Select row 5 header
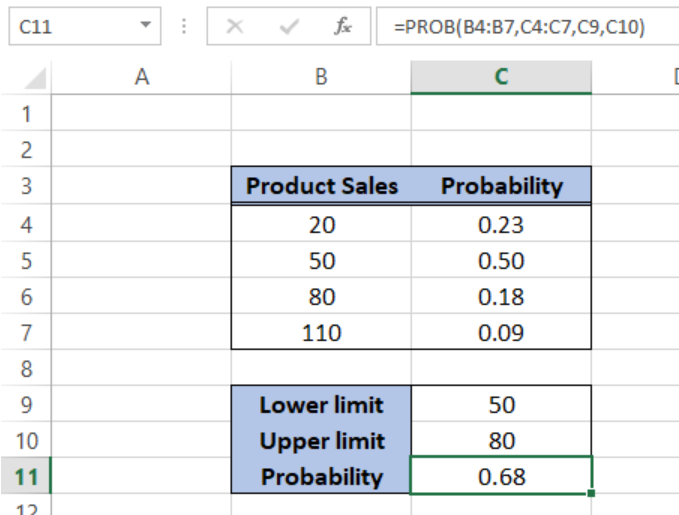Image resolution: width=679 pixels, height=515 pixels. tap(26, 260)
